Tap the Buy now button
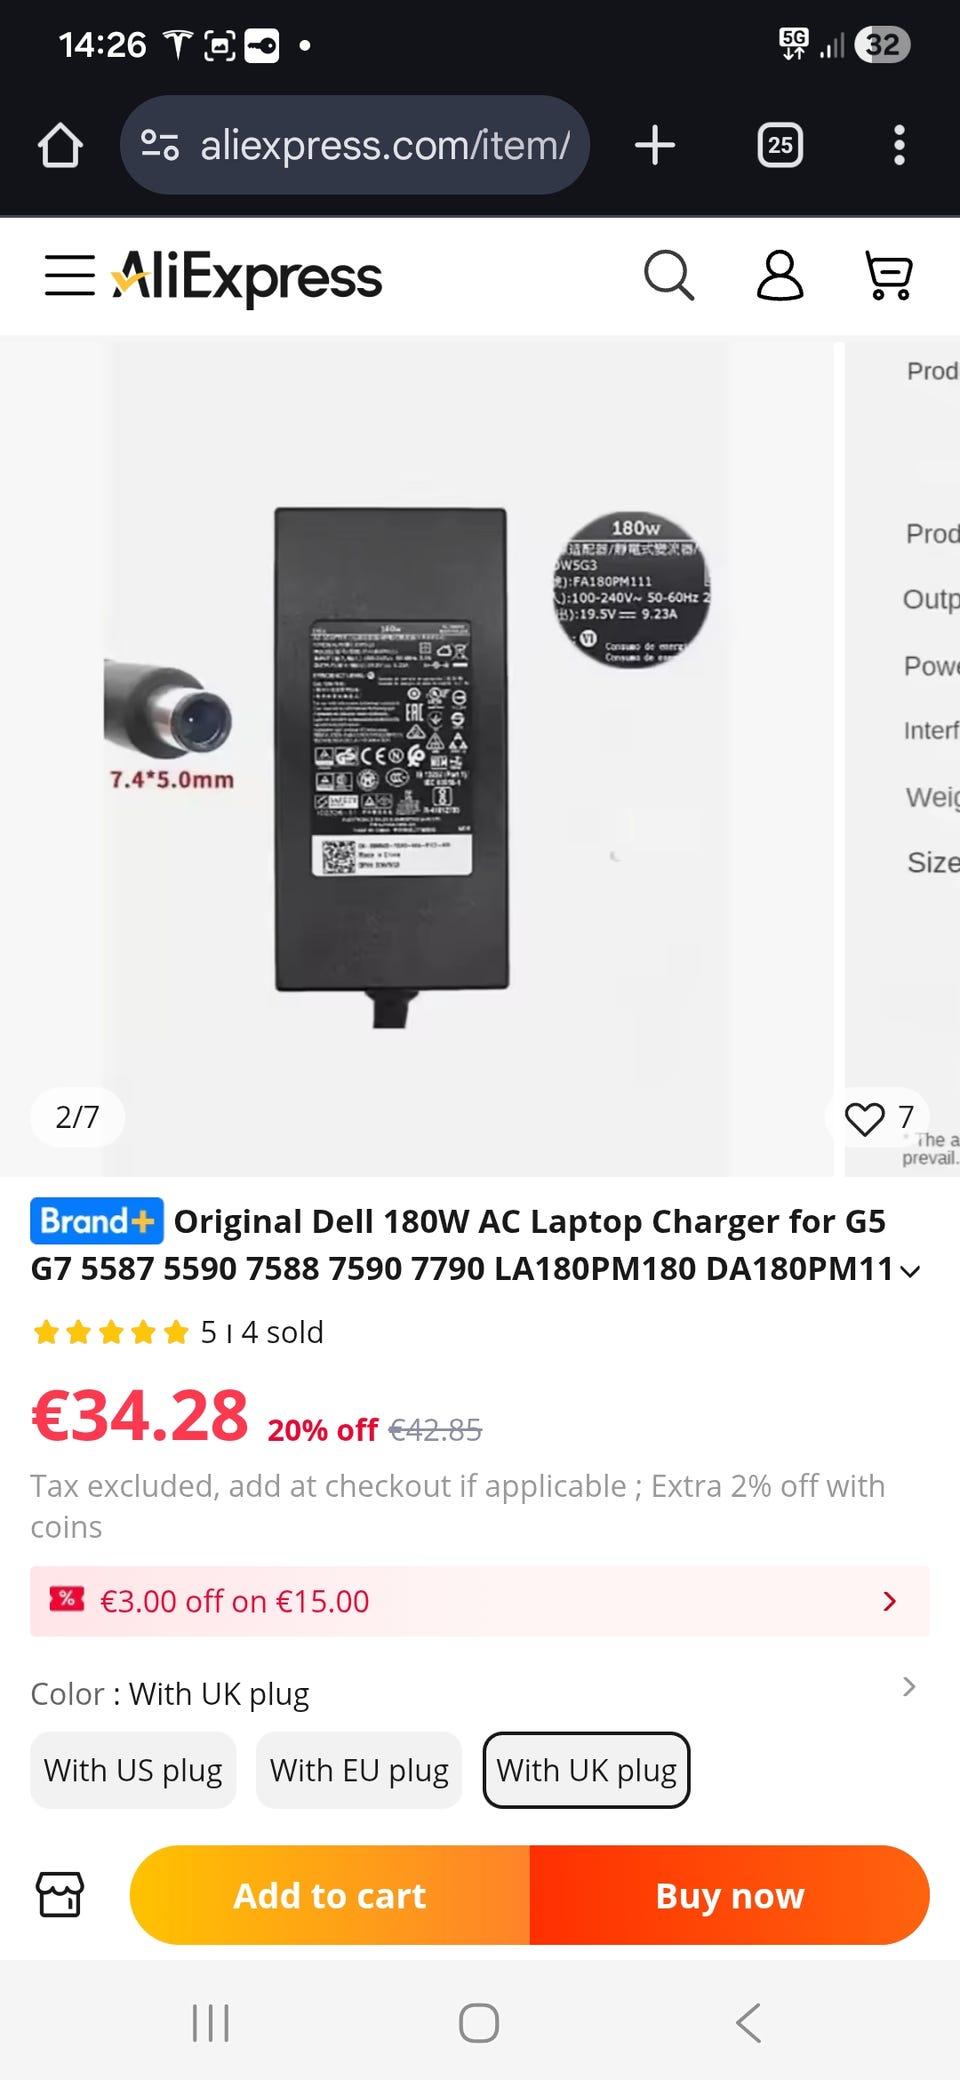This screenshot has width=960, height=2080. tap(730, 1895)
